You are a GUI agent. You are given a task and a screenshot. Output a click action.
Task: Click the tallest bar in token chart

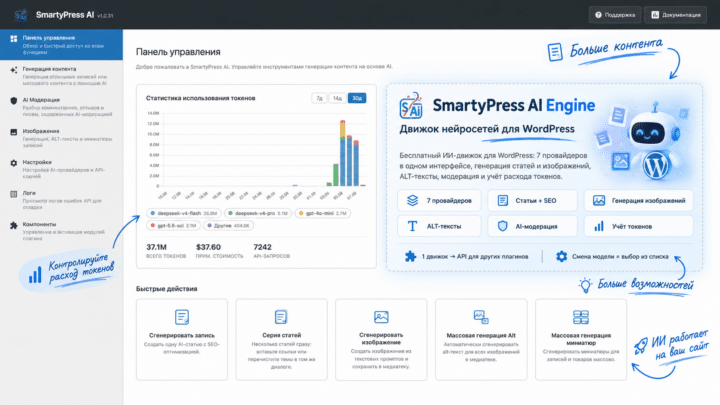343,153
